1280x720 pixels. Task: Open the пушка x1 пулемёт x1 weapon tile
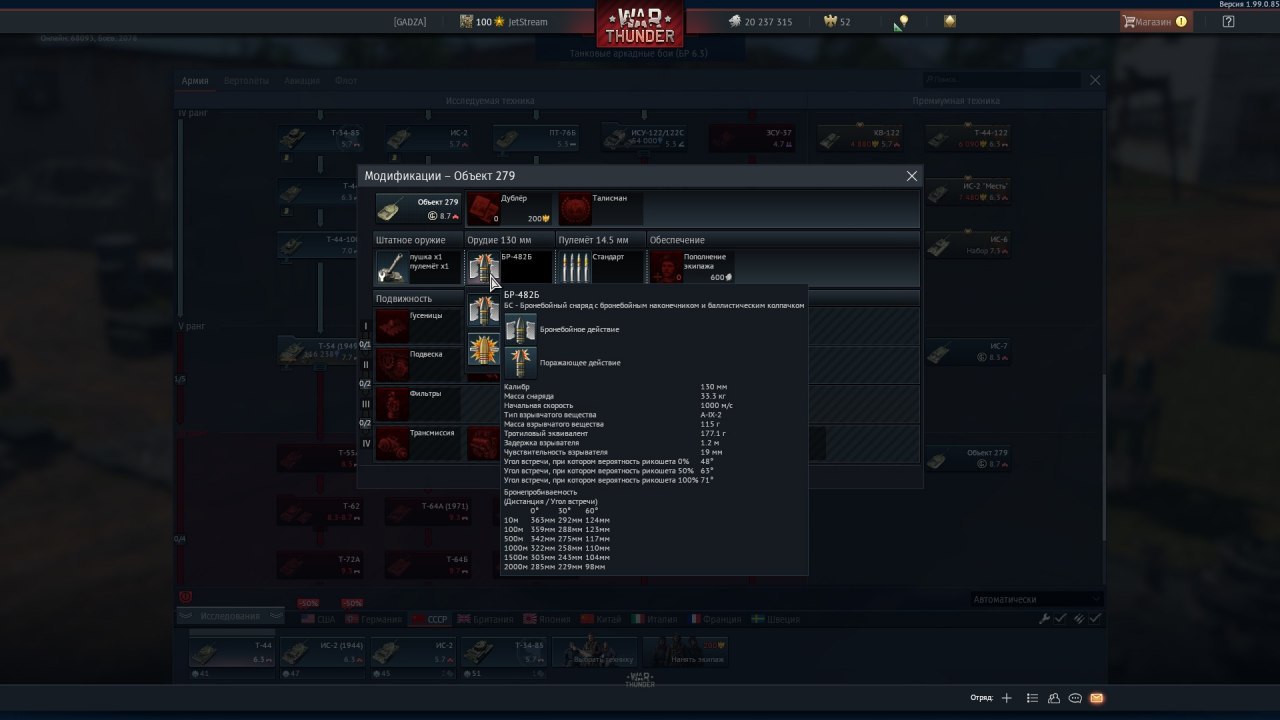click(x=418, y=267)
